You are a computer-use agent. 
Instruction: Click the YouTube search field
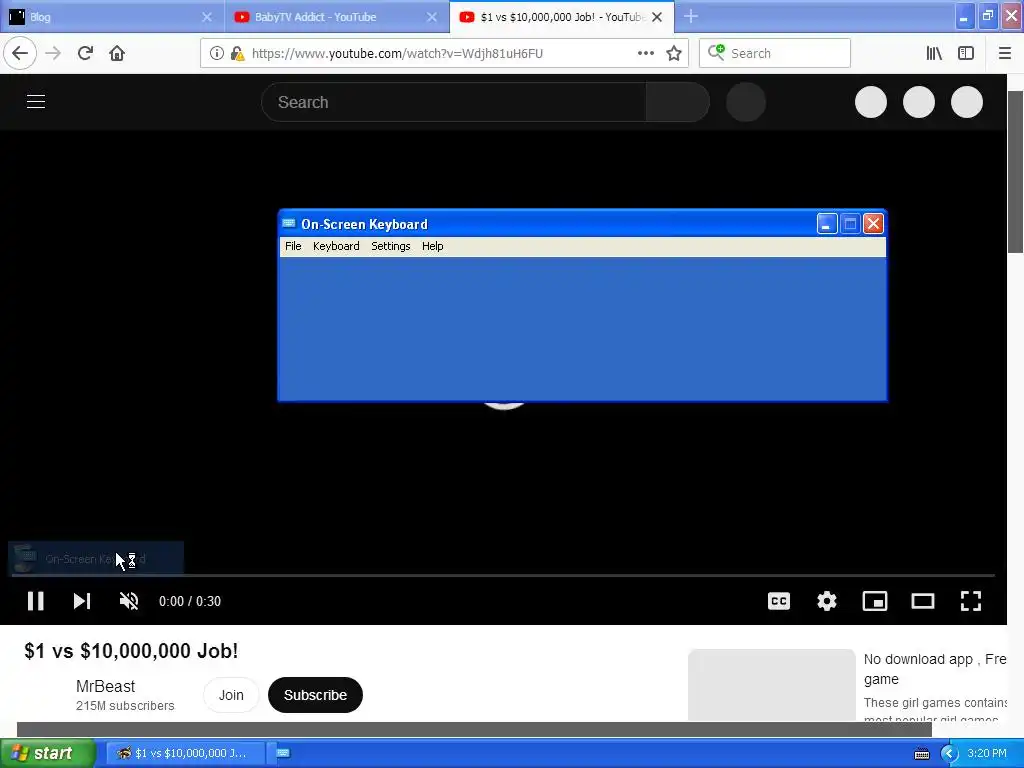coord(453,102)
